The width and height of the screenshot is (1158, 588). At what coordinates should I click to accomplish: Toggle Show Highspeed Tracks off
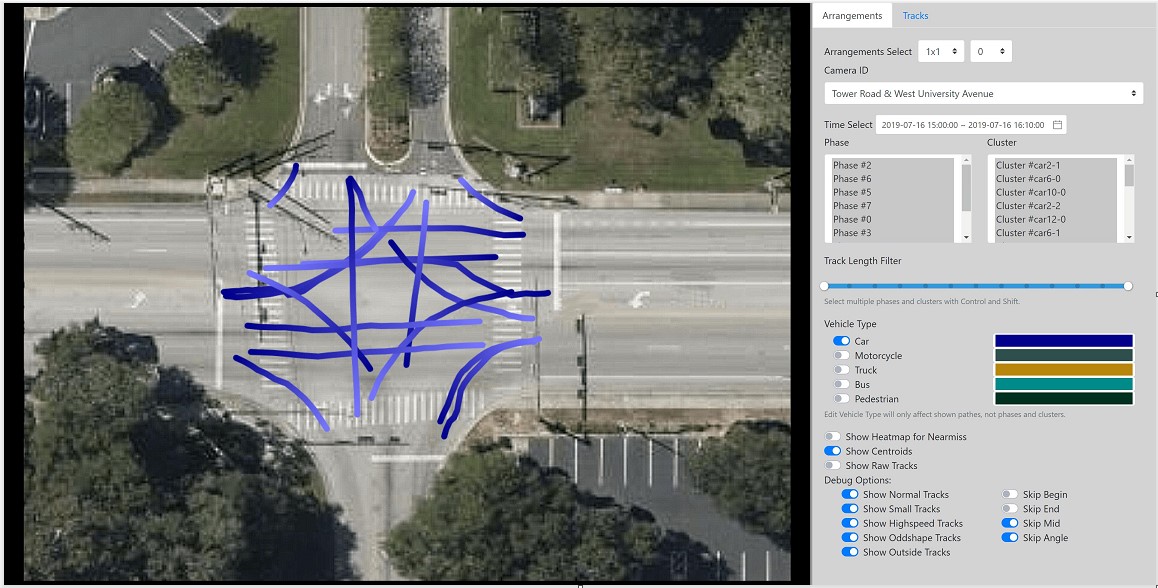[x=850, y=523]
